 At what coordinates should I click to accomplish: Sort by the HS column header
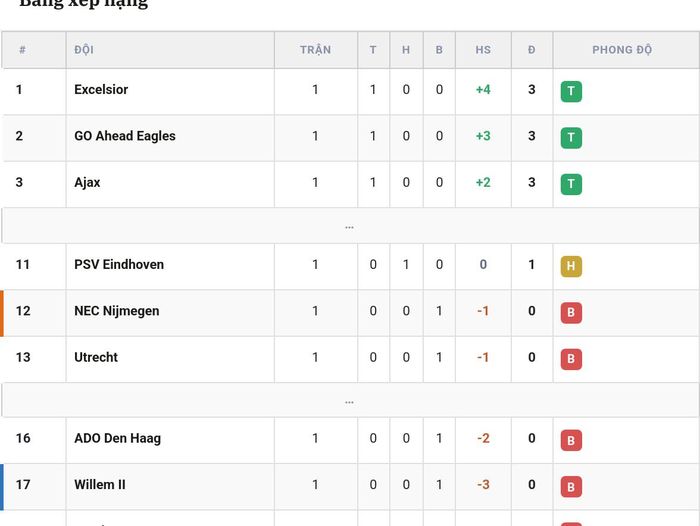[483, 50]
